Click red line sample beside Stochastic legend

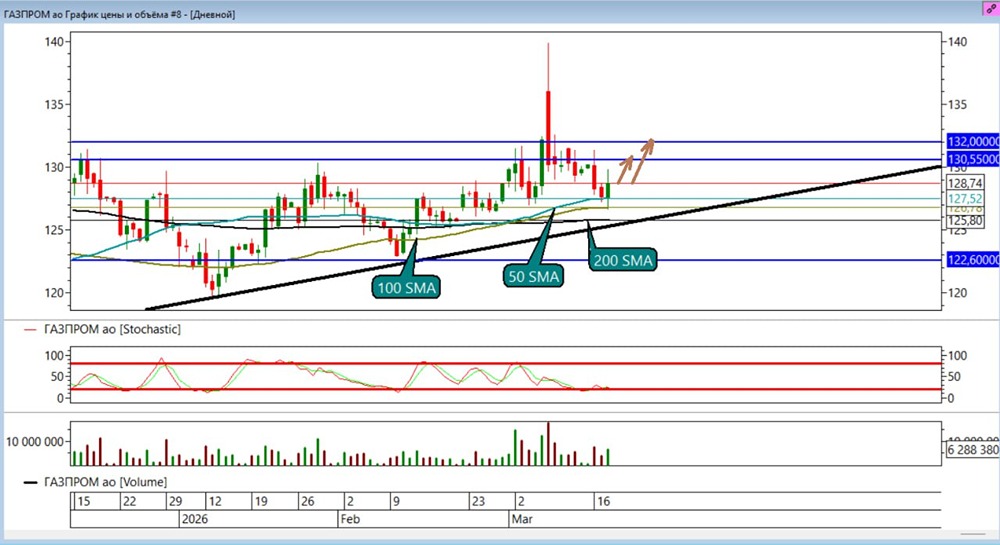(x=31, y=330)
